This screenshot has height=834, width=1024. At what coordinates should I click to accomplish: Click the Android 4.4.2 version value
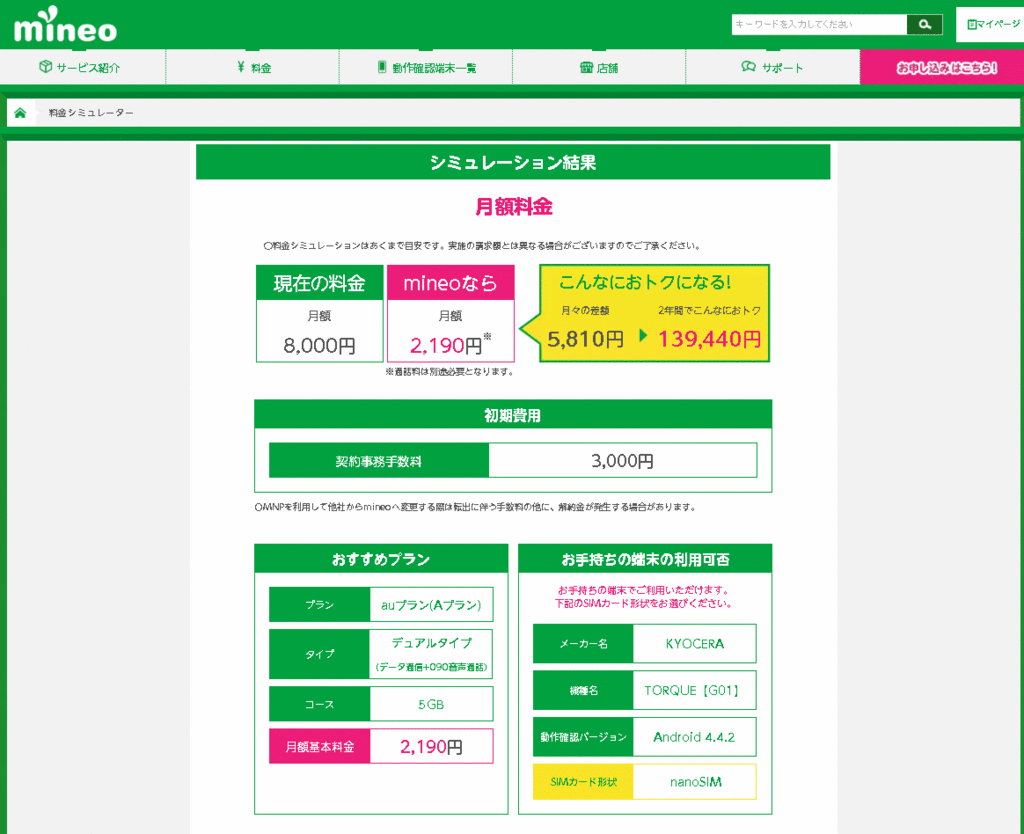(x=694, y=737)
